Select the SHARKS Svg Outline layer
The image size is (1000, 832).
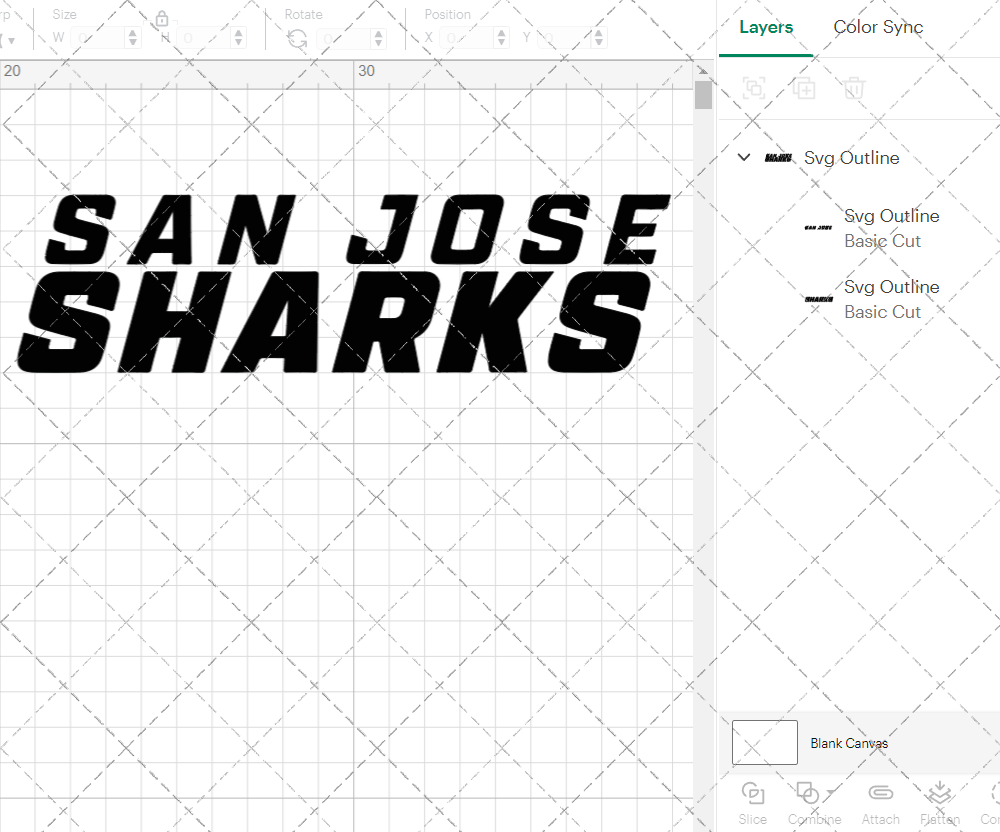[x=891, y=299]
